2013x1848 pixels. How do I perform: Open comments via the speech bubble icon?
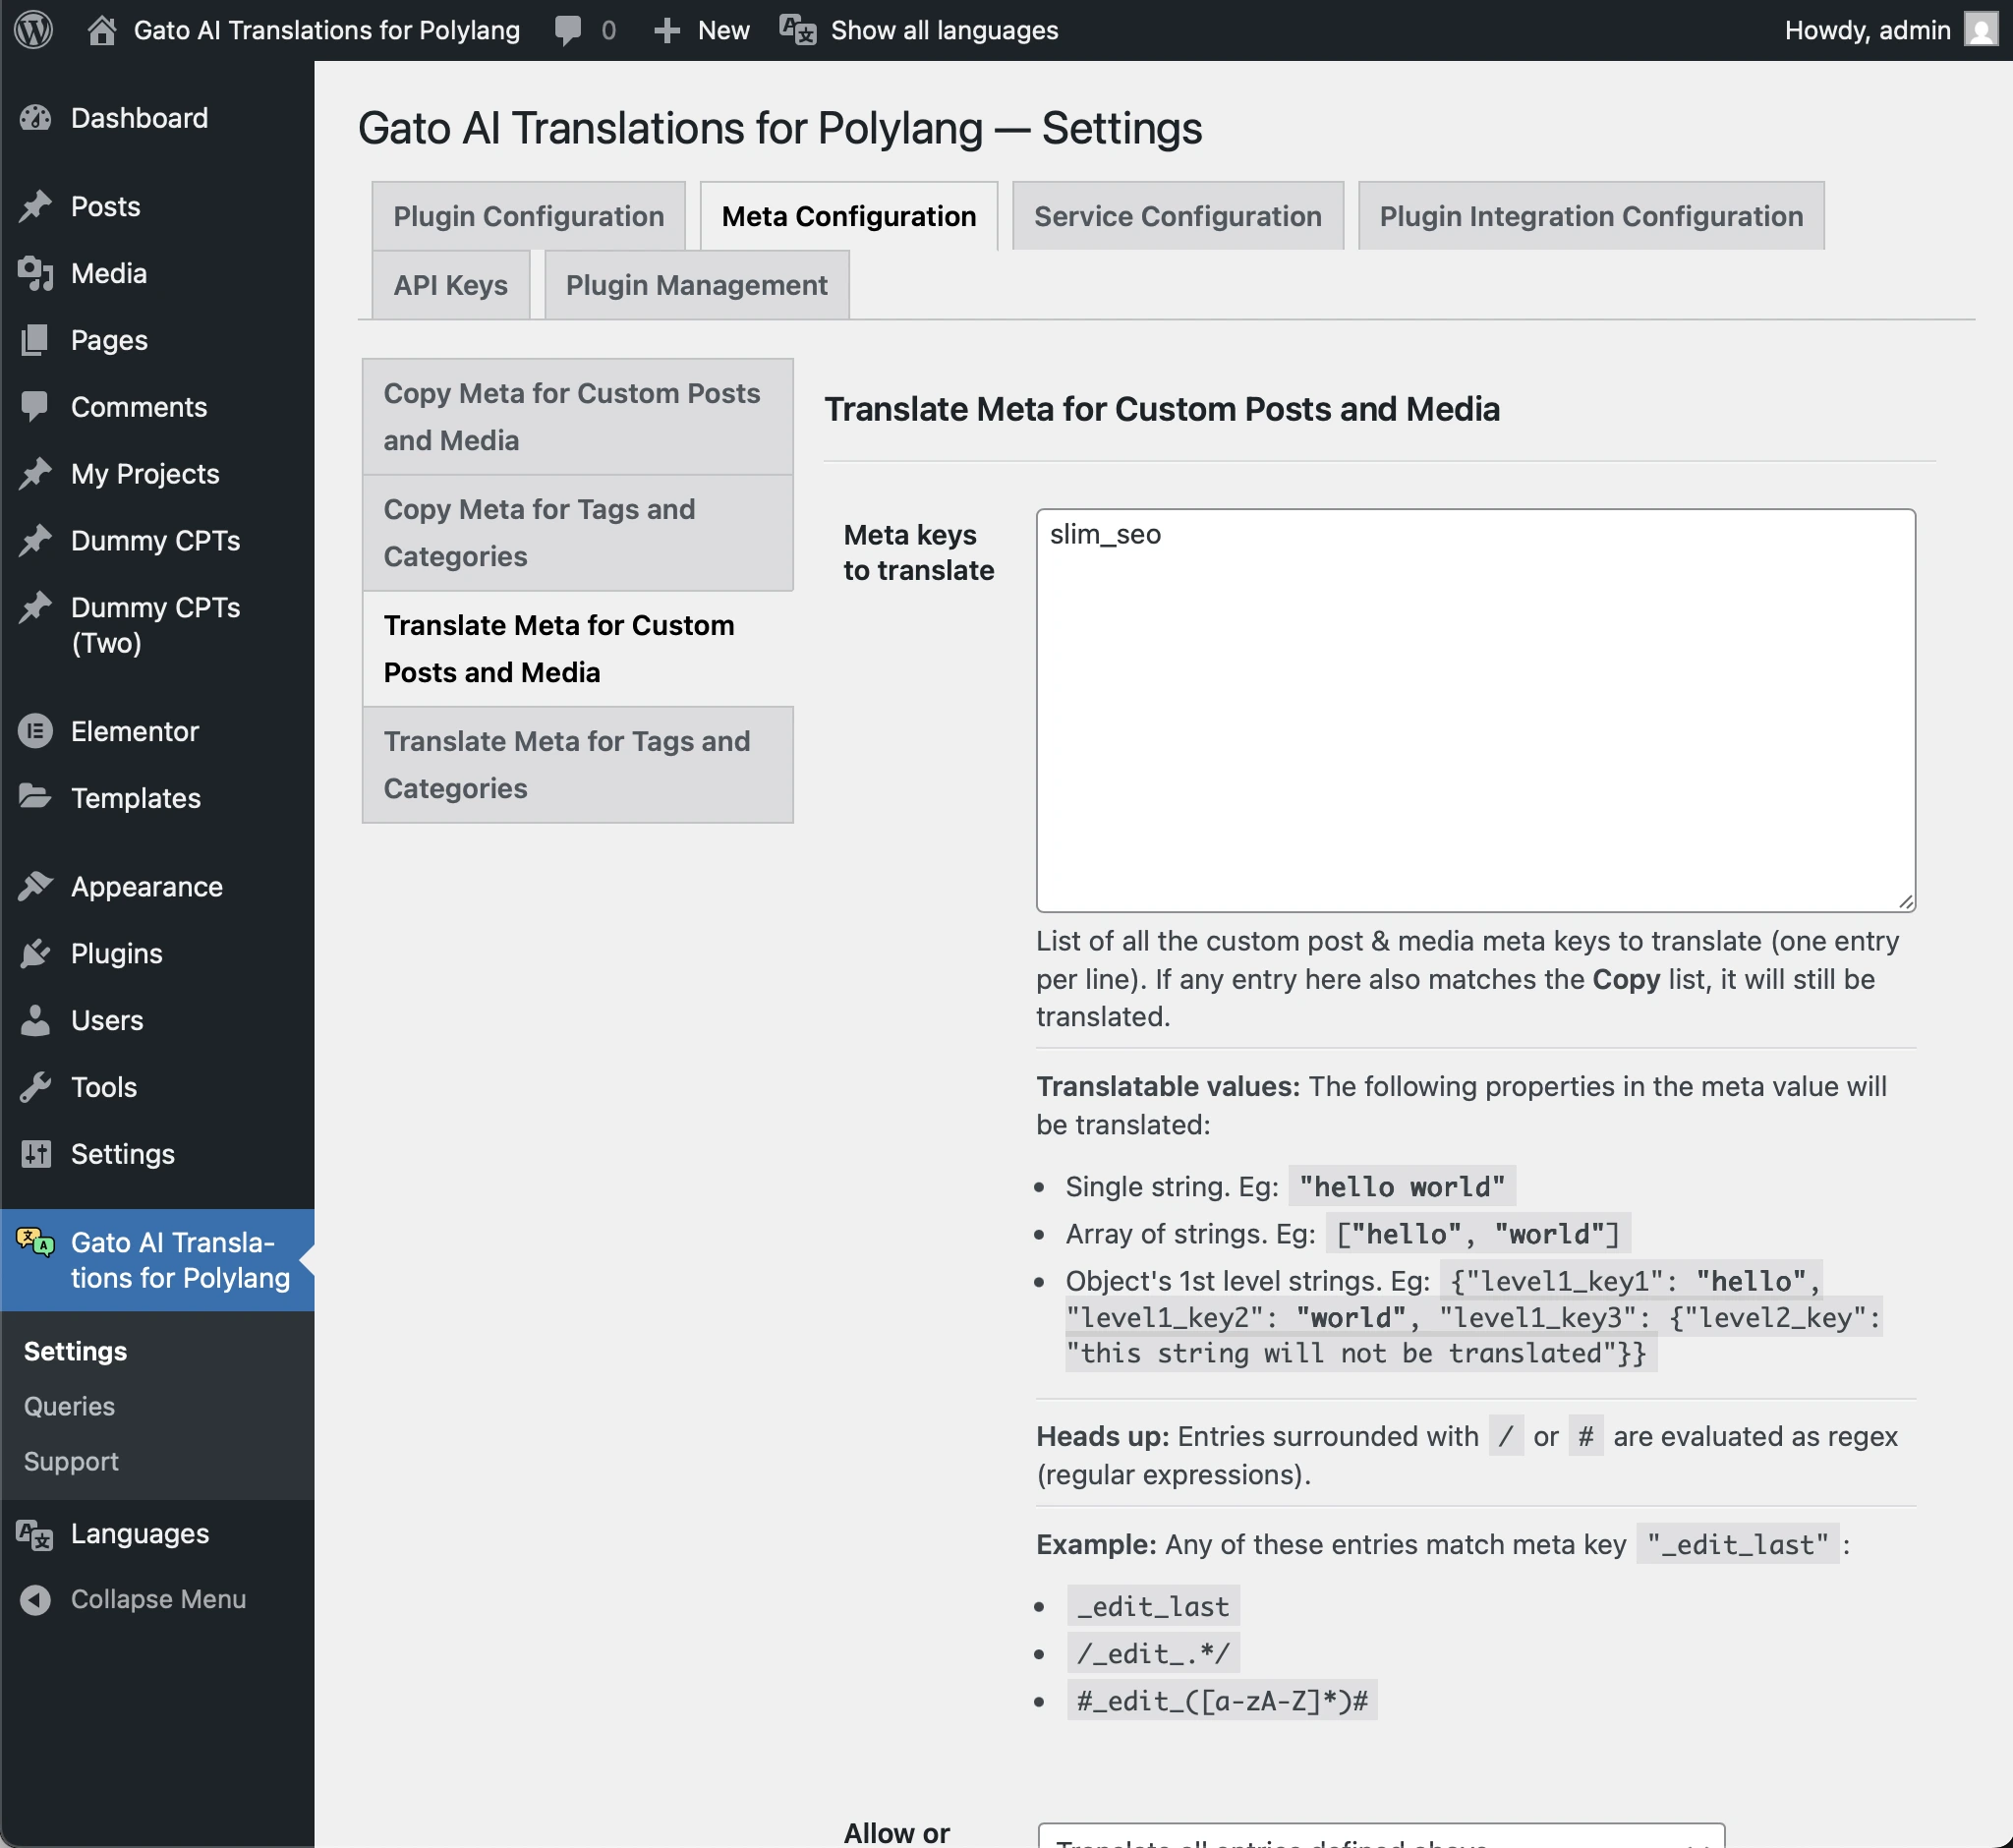point(567,30)
